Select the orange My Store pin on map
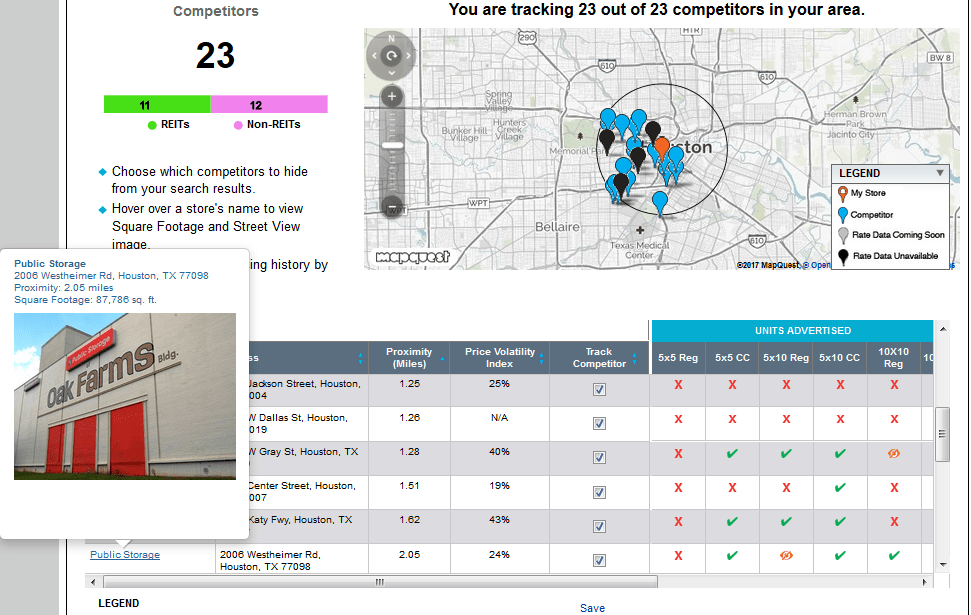The height and width of the screenshot is (615, 971). 662,149
